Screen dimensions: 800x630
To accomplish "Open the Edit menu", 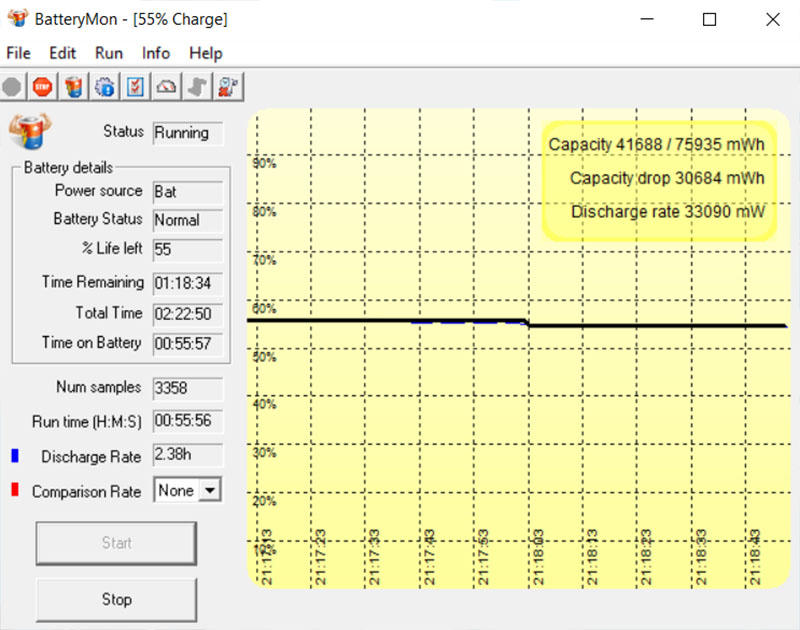I will coord(62,53).
